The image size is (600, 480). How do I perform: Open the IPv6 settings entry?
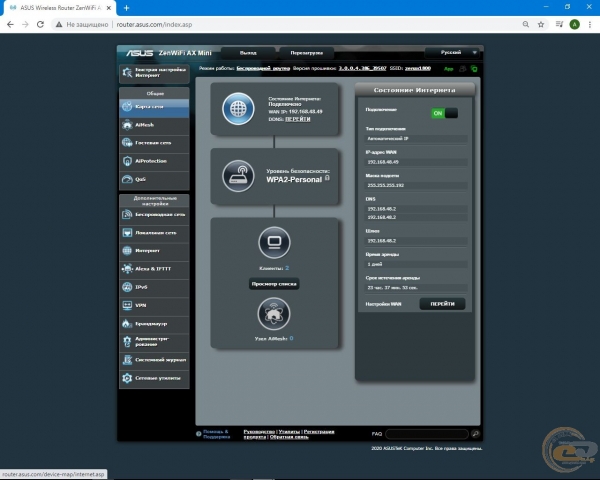pos(154,287)
